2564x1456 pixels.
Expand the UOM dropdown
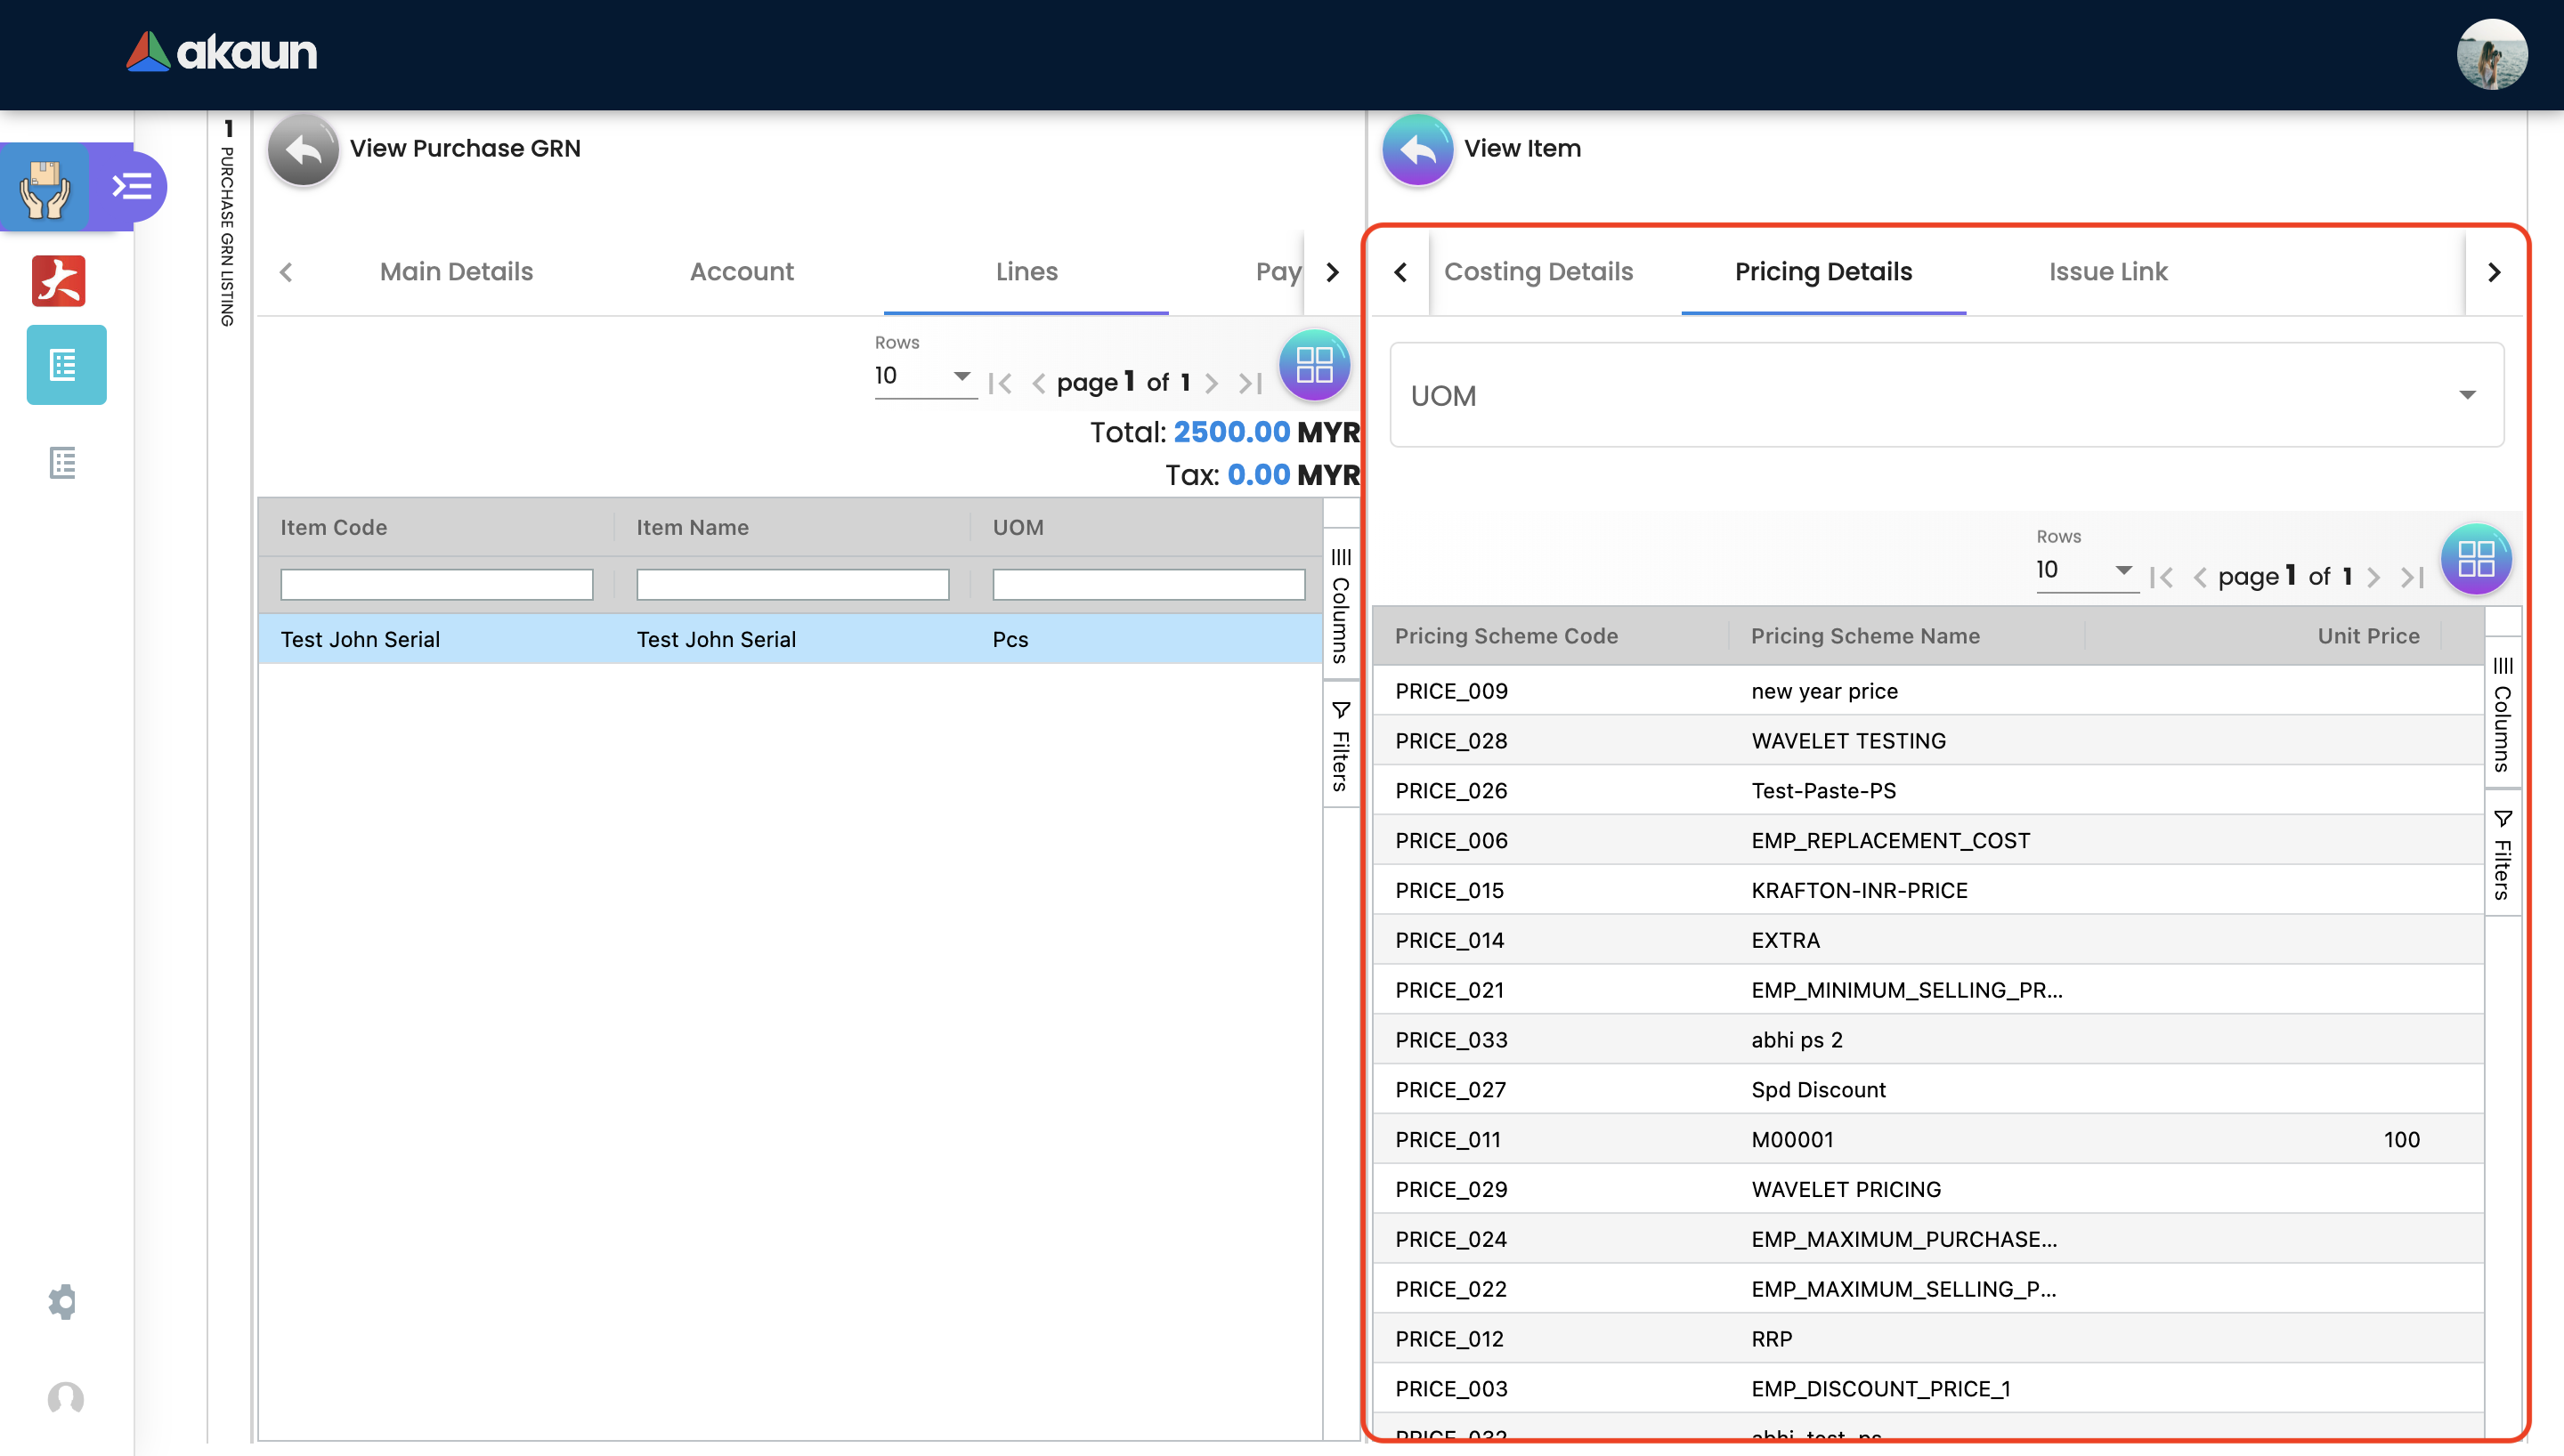tap(1946, 396)
